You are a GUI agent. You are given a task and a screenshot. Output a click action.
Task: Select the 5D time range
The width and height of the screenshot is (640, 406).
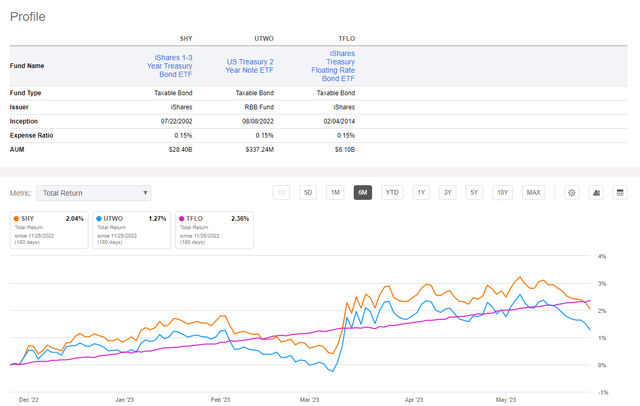click(308, 193)
